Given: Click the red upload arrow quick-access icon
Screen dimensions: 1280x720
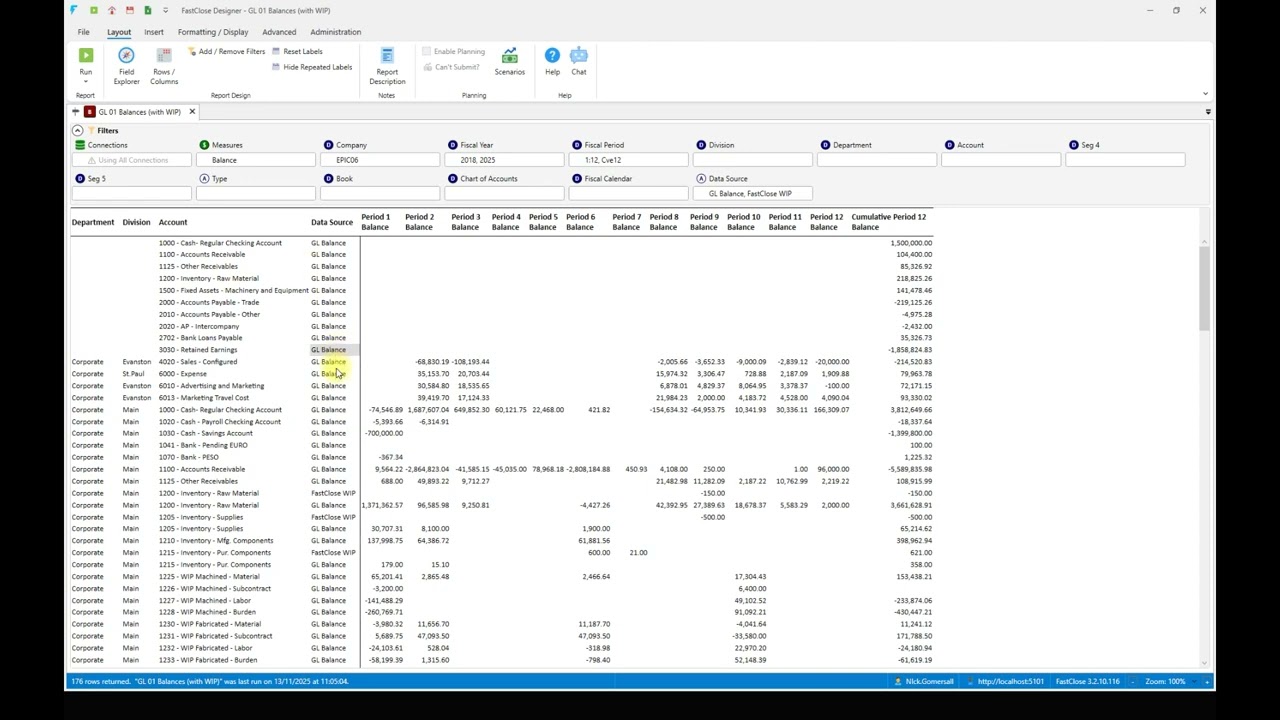Looking at the screenshot, I should [x=111, y=10].
